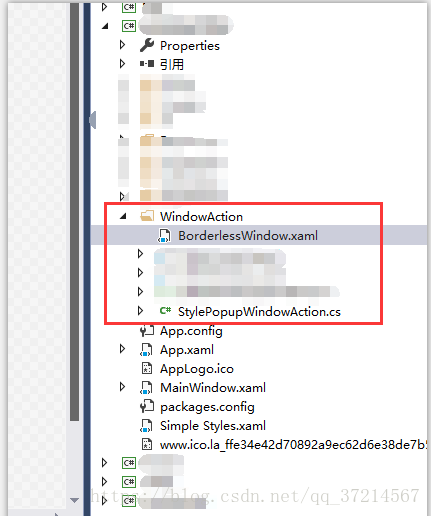Click the vertical scrollbar down arrow

click(x=75, y=500)
